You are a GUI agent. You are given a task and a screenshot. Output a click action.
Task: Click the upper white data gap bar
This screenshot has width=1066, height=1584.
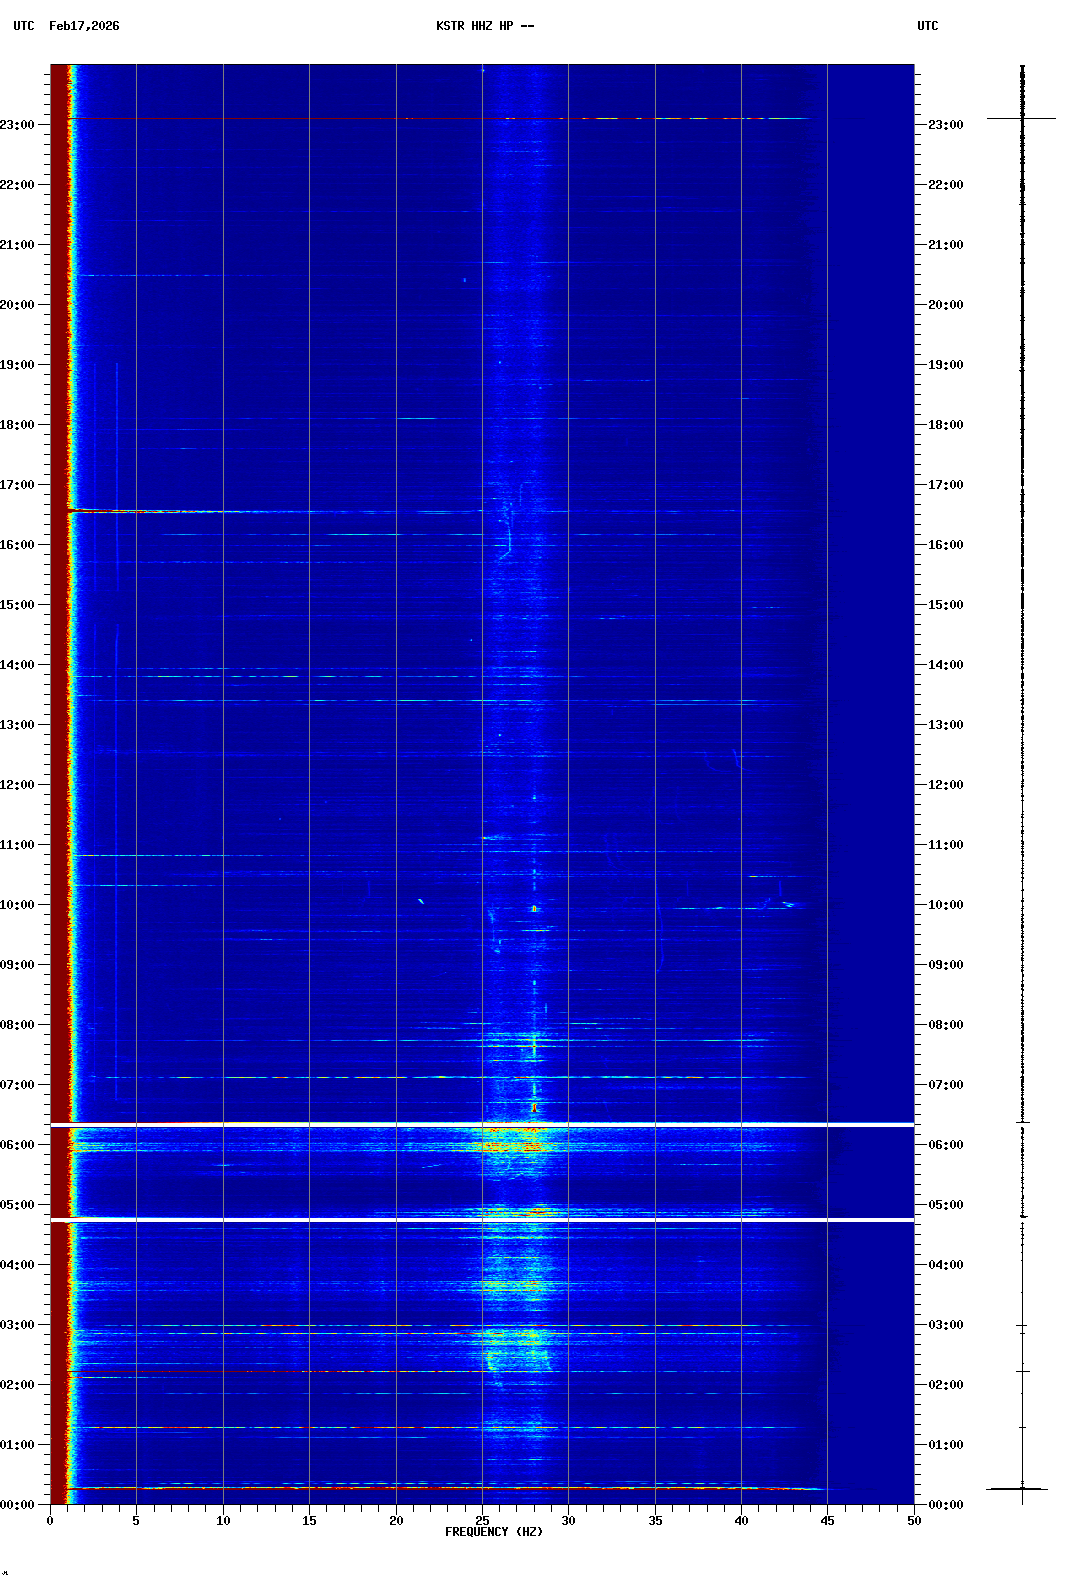point(482,1125)
